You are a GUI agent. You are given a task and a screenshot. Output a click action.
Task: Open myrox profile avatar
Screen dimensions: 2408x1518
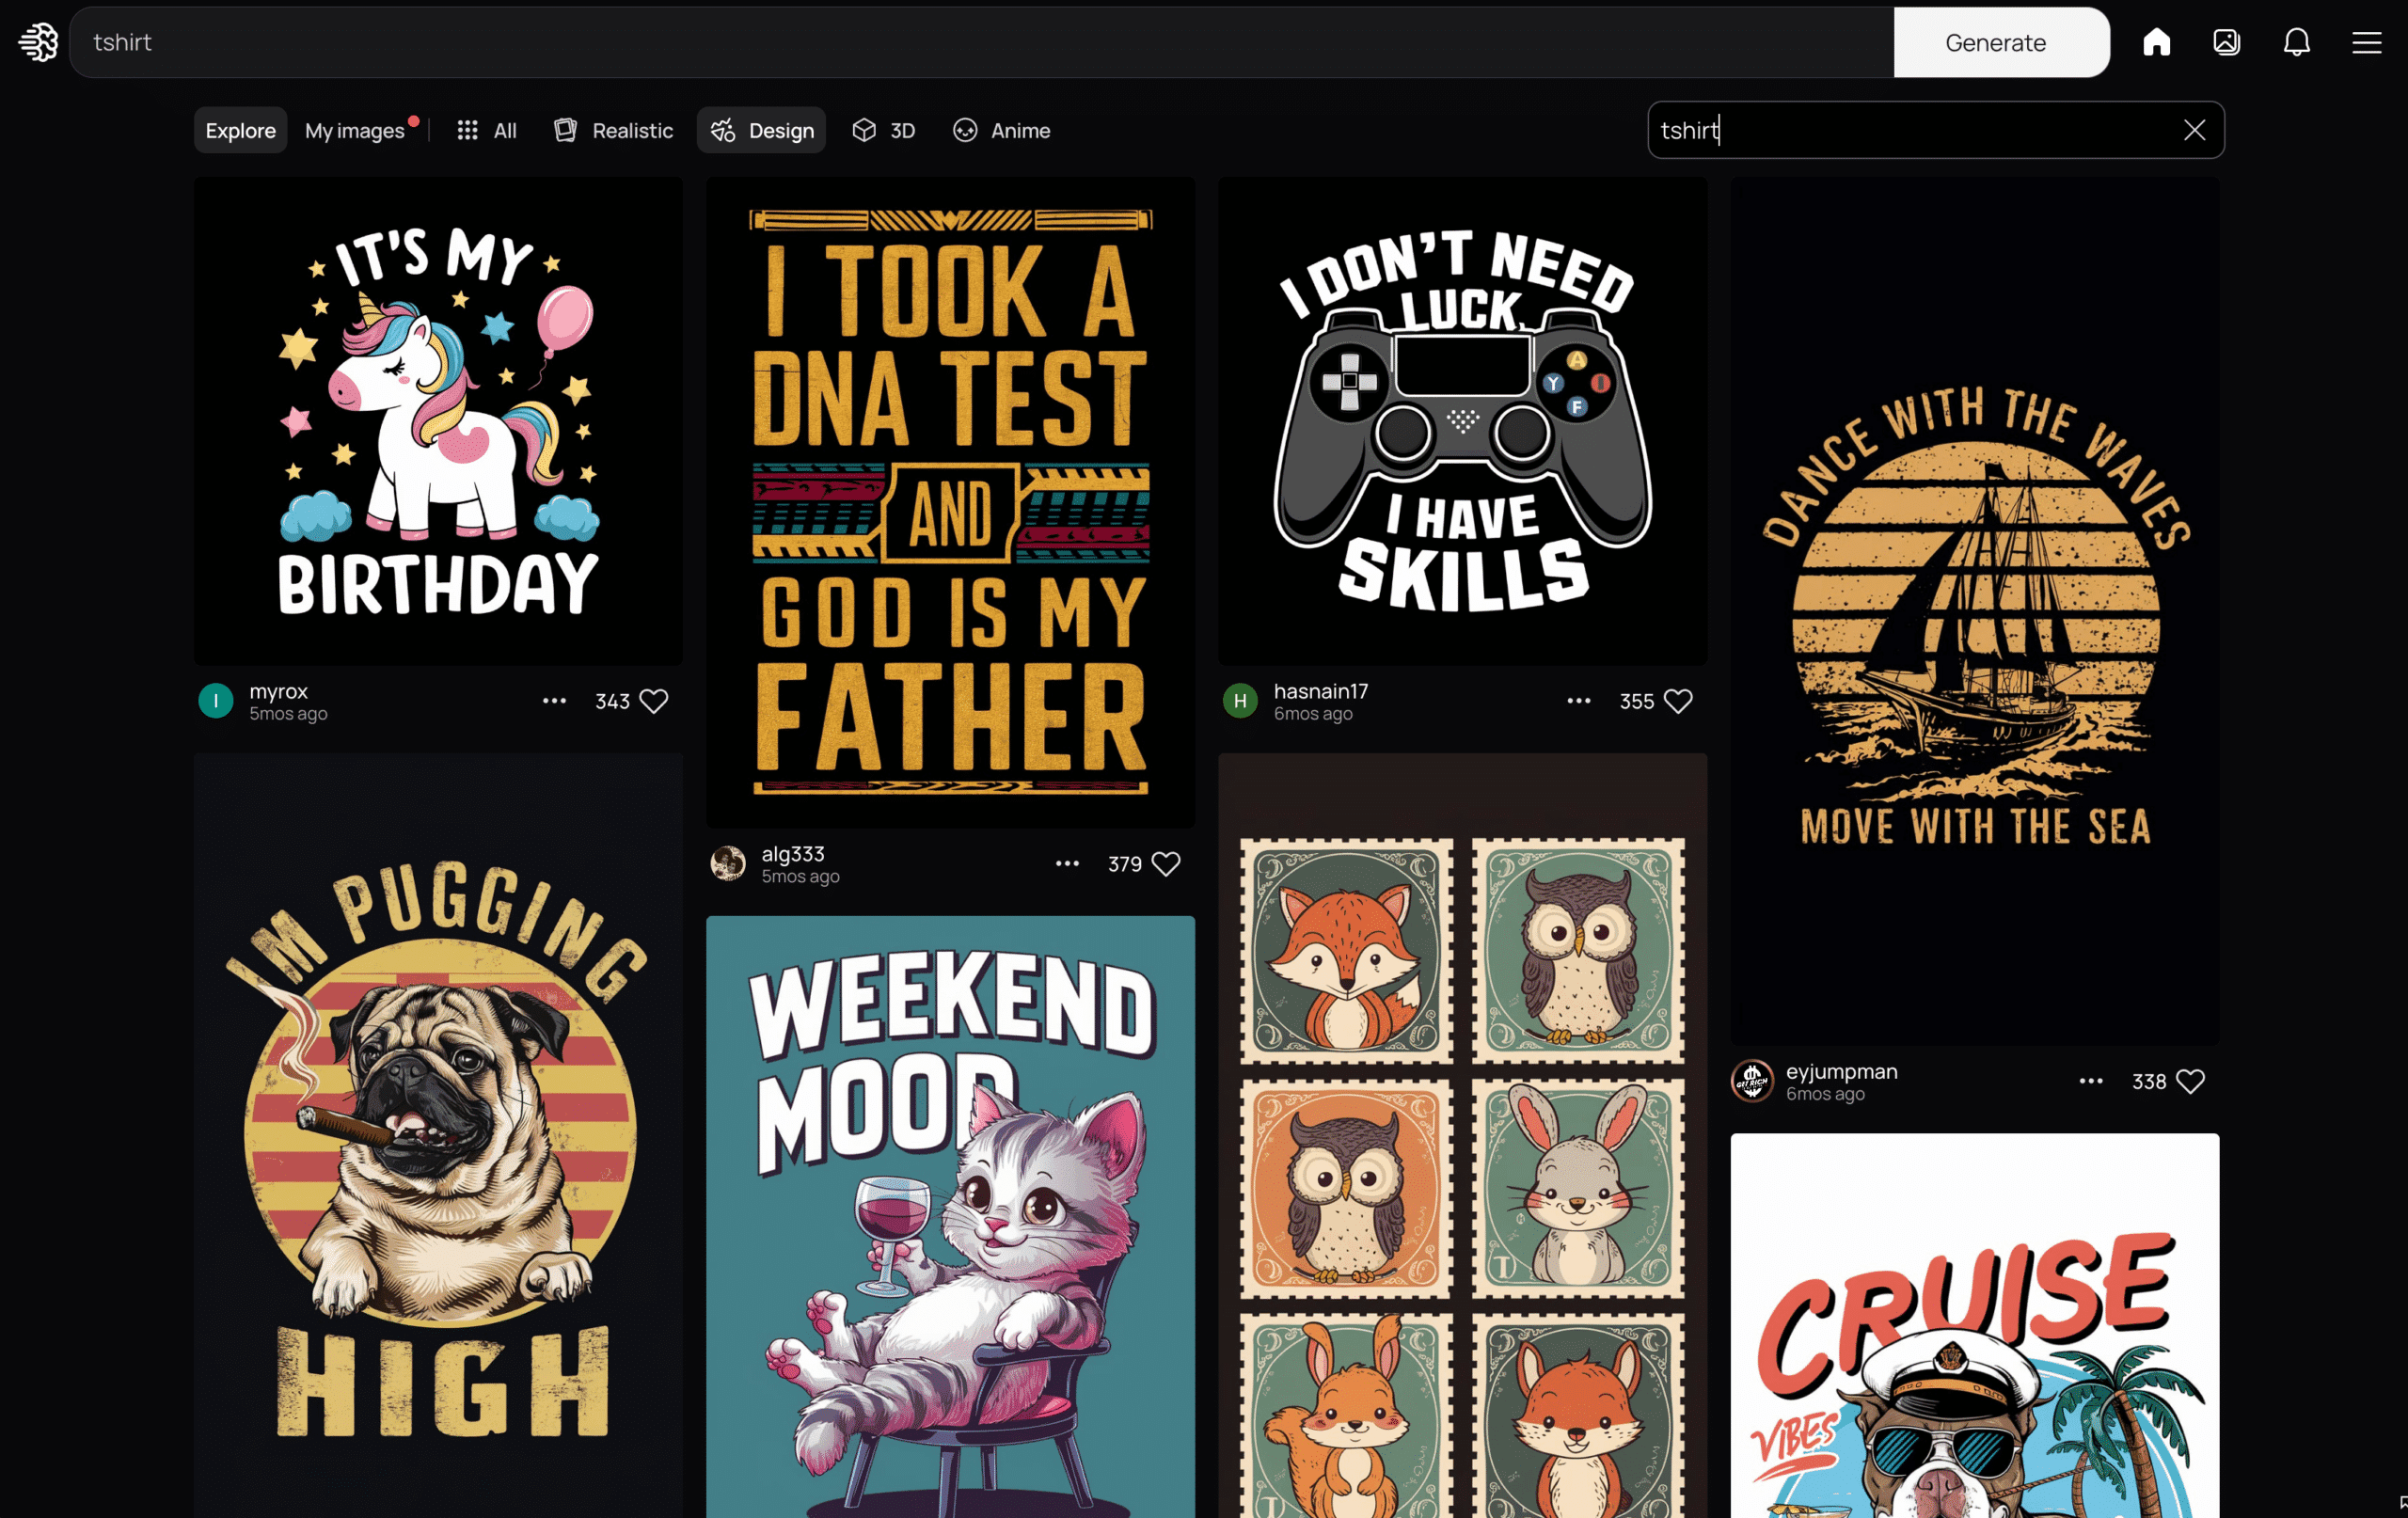pos(216,701)
